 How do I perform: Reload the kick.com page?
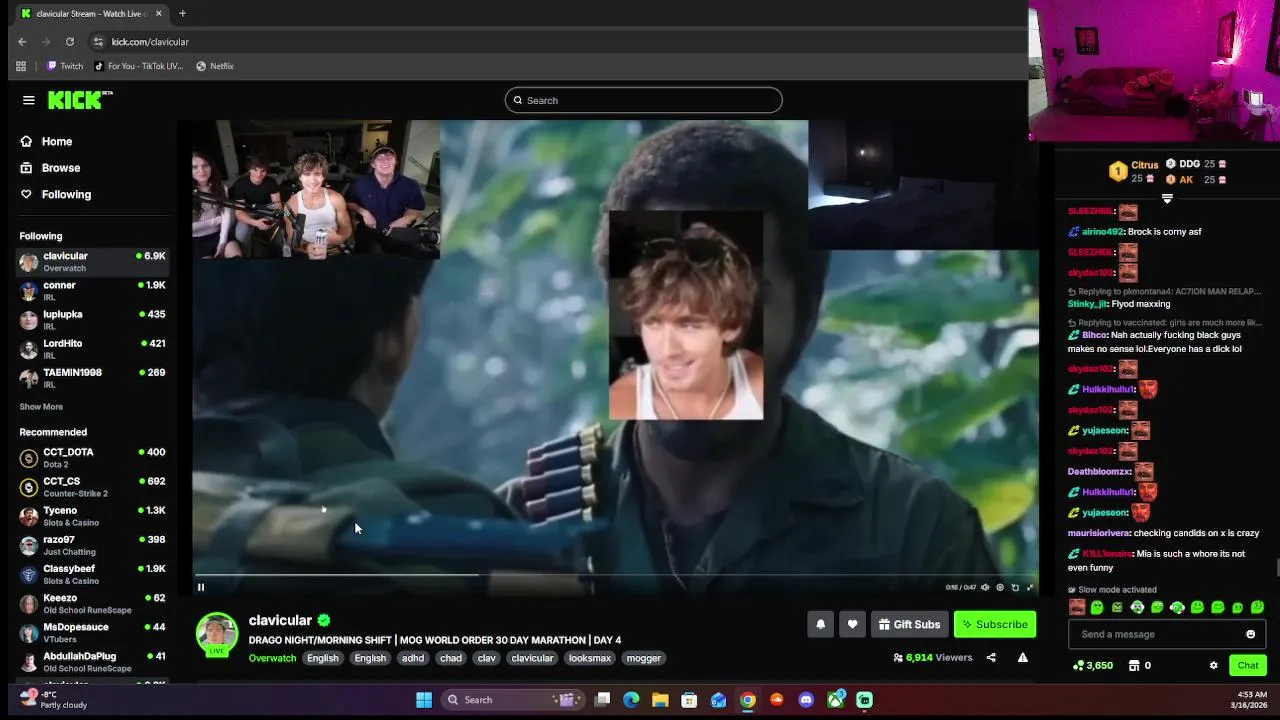(x=70, y=42)
